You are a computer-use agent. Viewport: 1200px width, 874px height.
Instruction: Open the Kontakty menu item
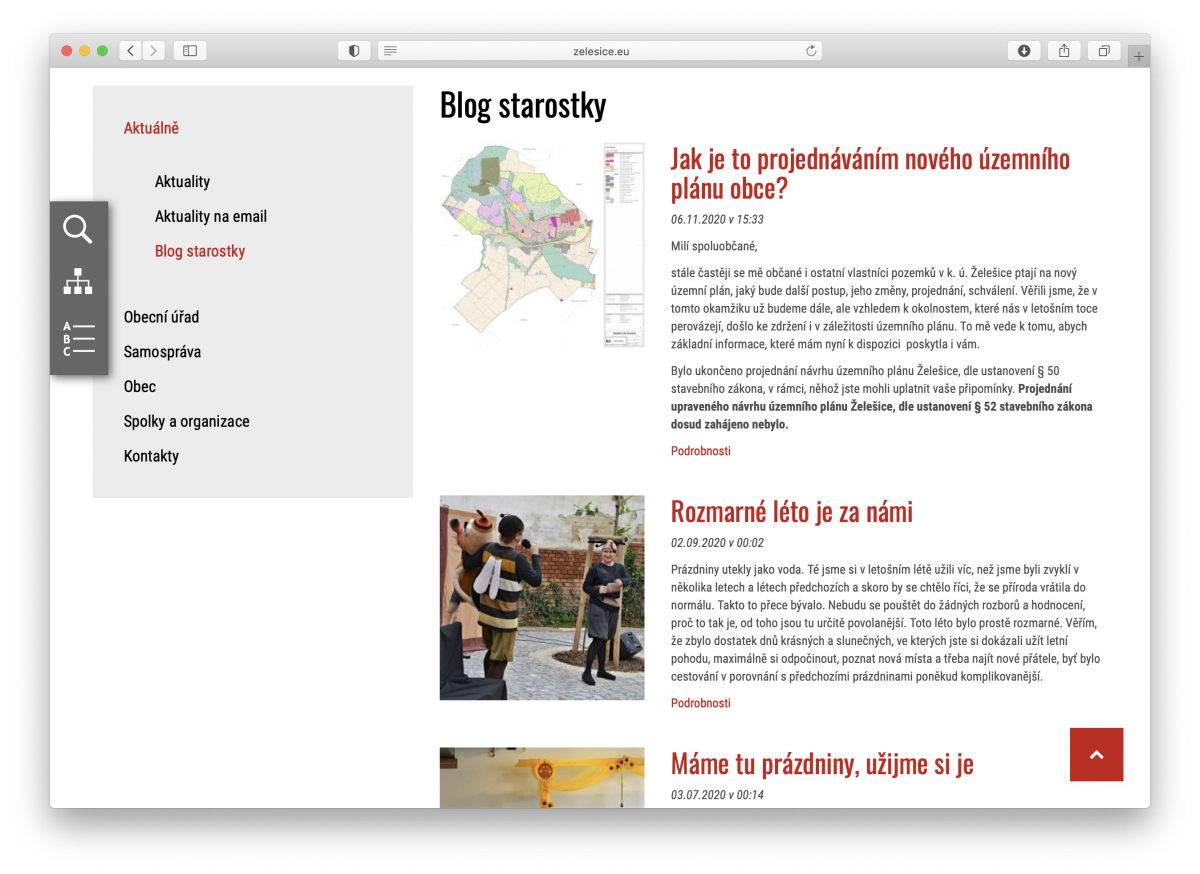151,455
